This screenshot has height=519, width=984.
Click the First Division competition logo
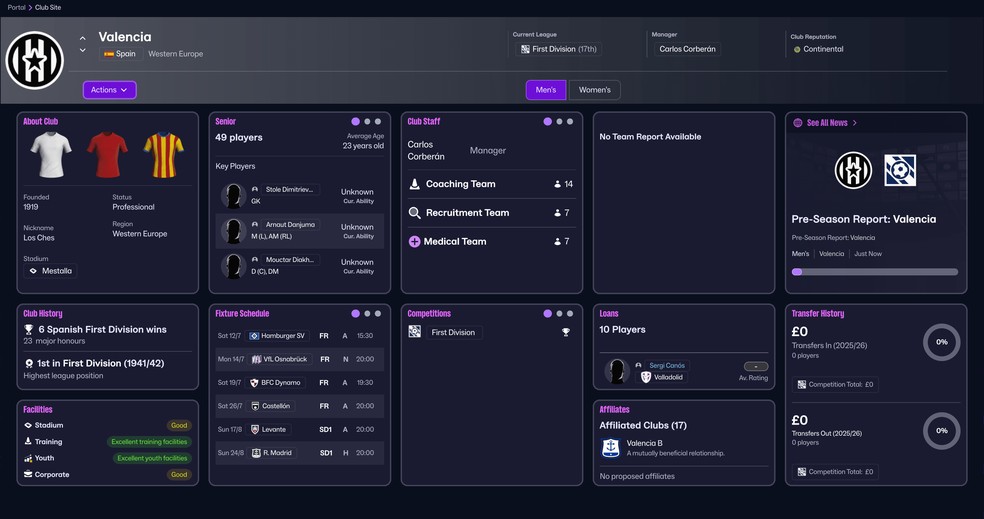(x=414, y=331)
